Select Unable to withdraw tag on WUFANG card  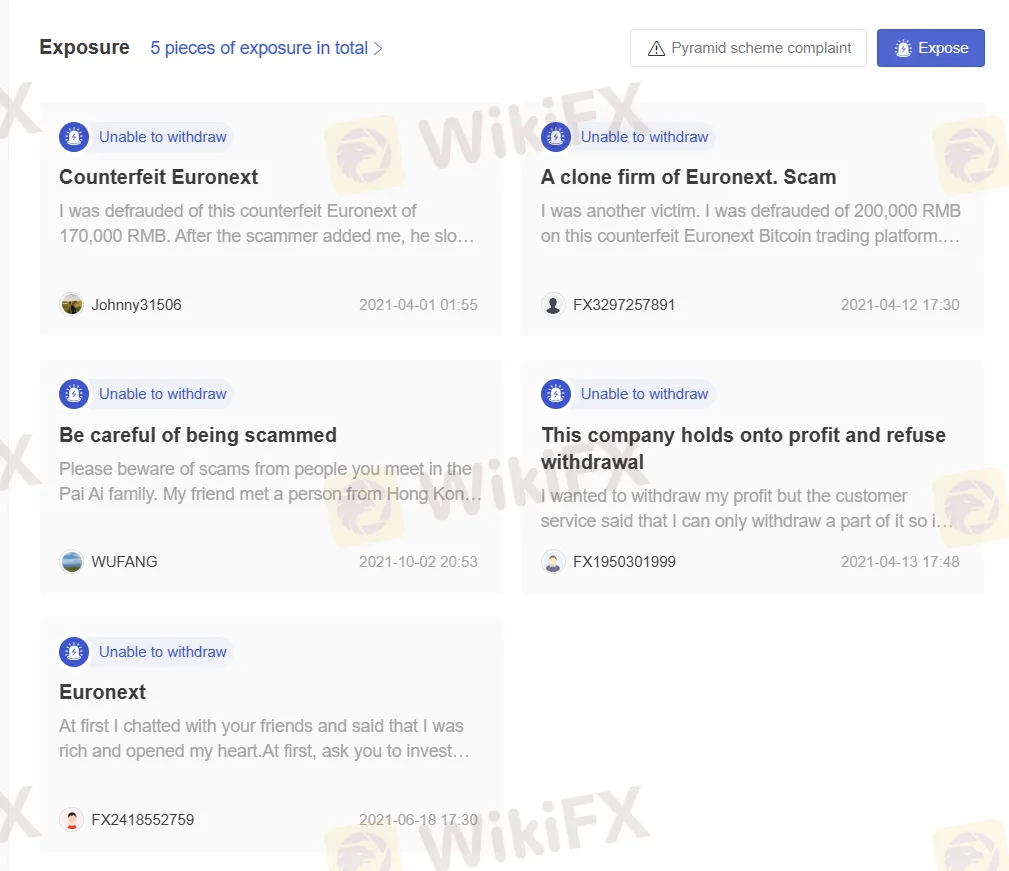coord(163,394)
